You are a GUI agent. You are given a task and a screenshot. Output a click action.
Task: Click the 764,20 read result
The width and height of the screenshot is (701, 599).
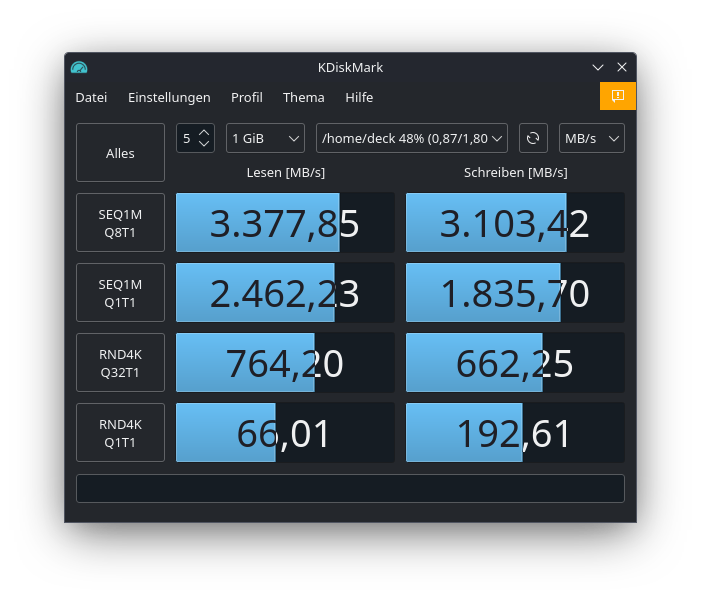[285, 363]
